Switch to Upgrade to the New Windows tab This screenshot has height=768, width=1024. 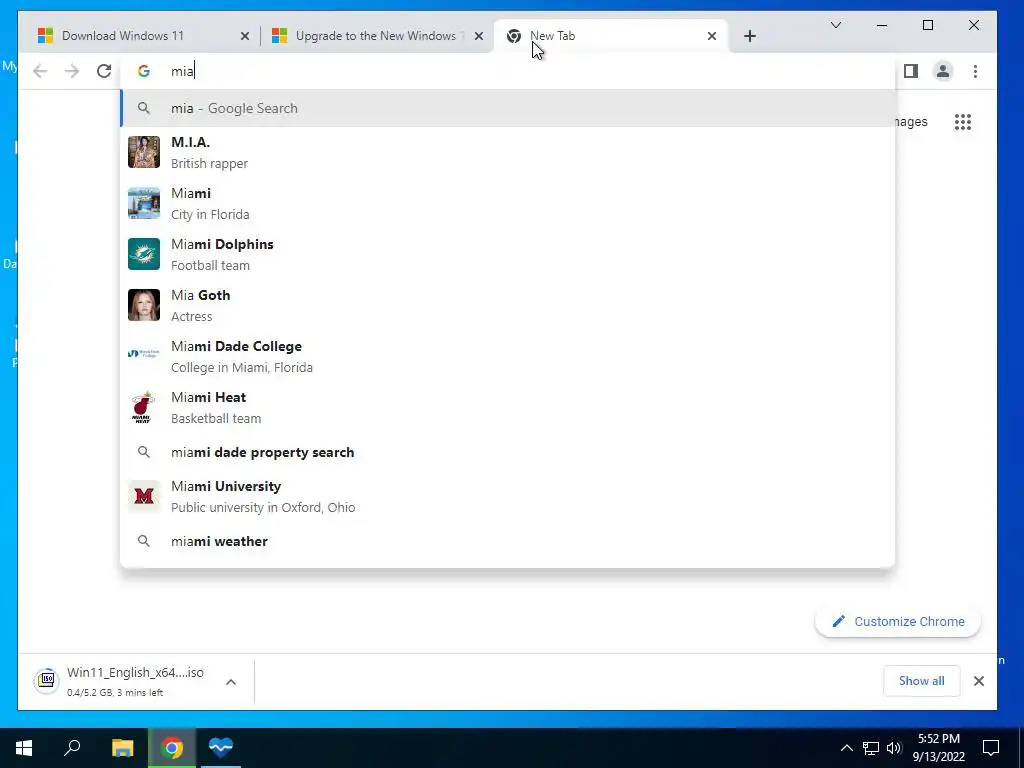(377, 36)
